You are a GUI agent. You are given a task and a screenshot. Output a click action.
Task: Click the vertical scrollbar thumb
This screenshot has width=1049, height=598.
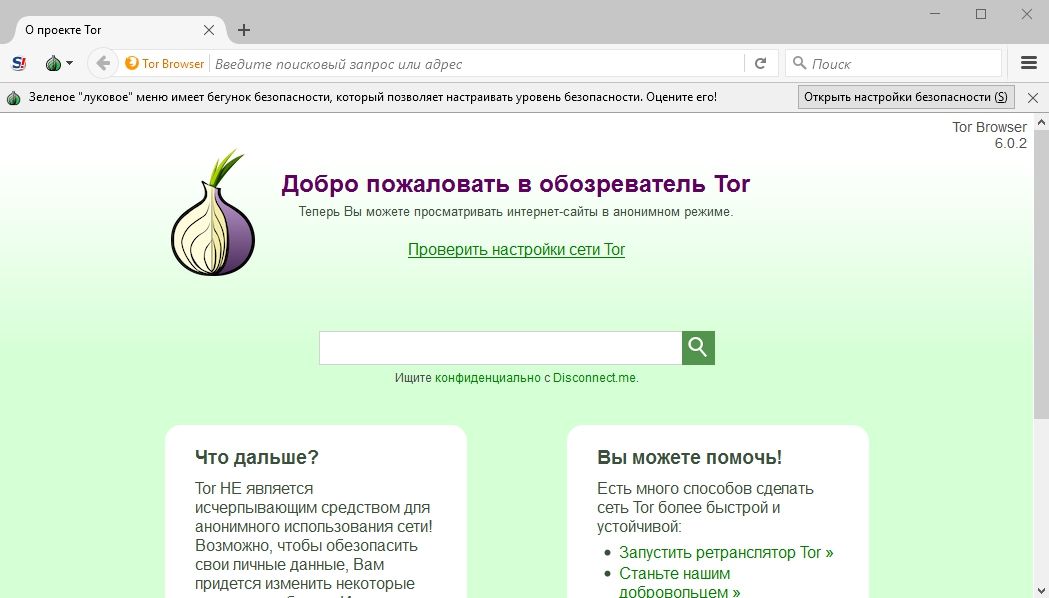click(x=1041, y=274)
